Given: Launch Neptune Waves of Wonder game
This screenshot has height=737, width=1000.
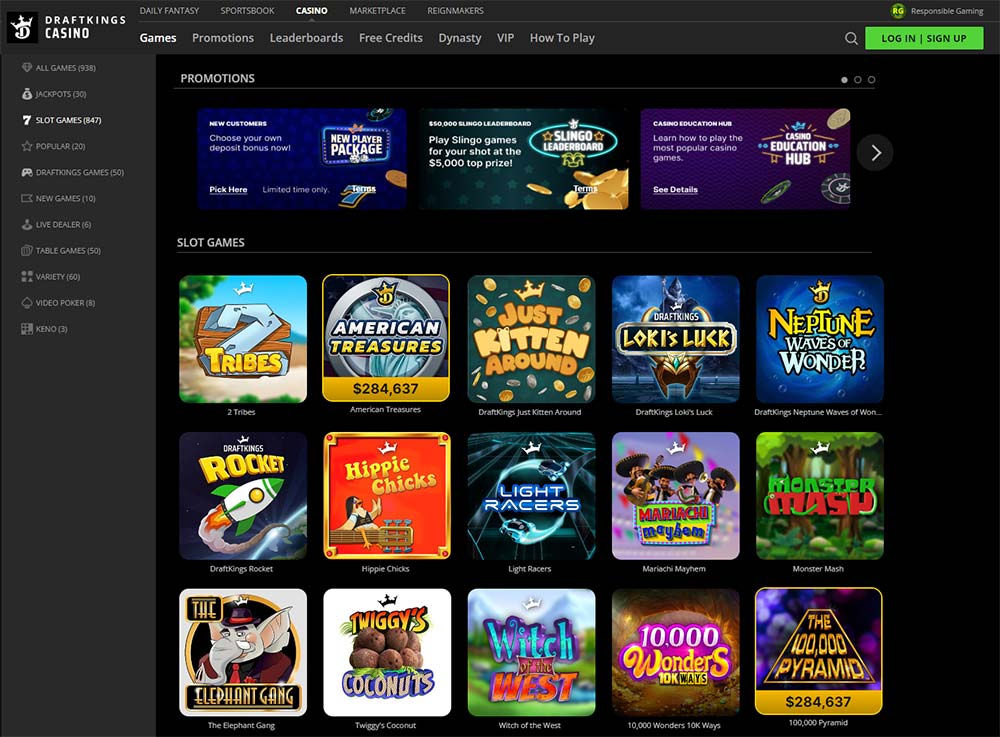Looking at the screenshot, I should tap(820, 339).
